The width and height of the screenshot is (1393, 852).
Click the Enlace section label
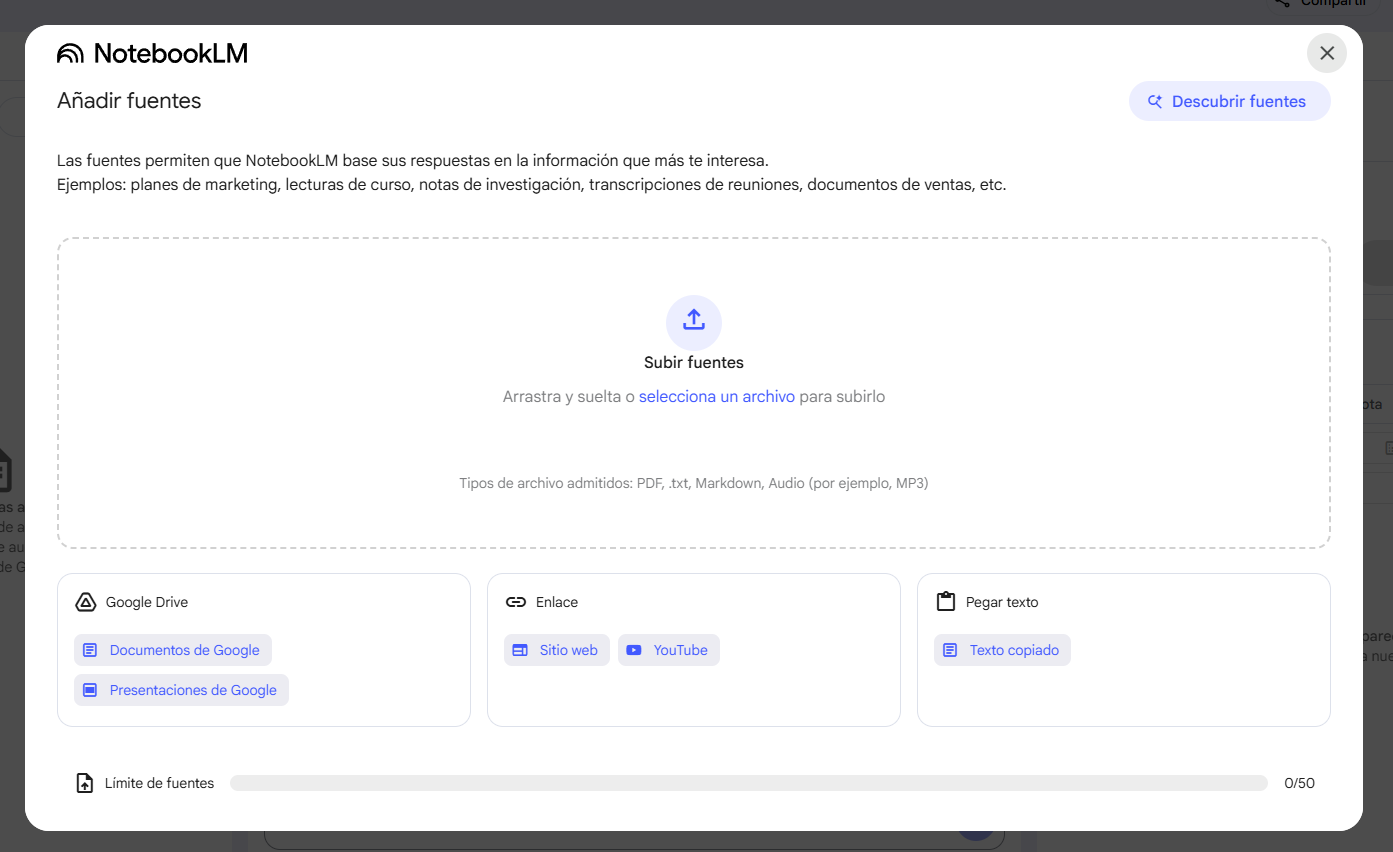557,602
